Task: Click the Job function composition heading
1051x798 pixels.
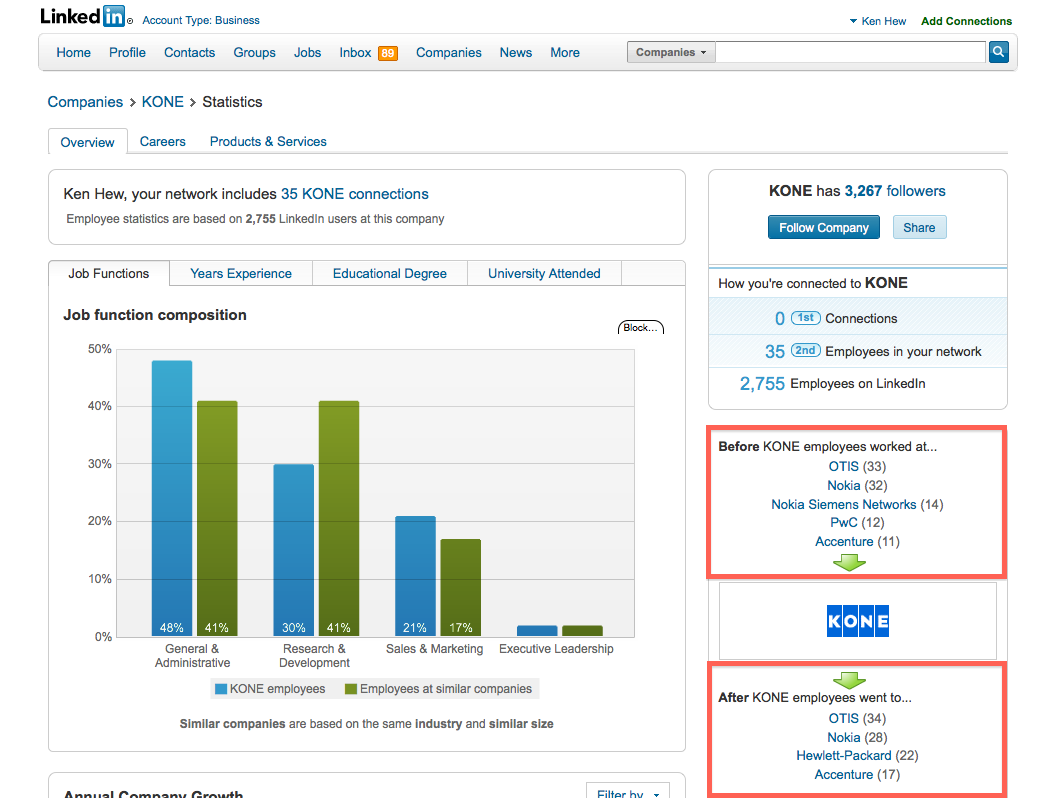Action: click(x=155, y=315)
